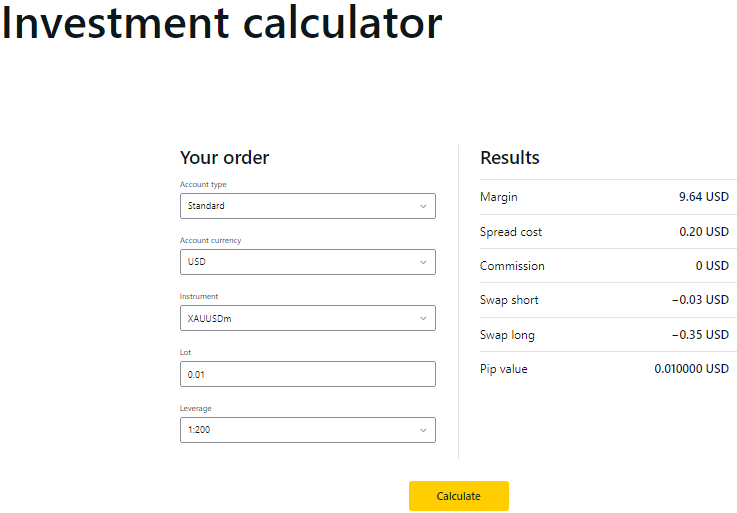Image resolution: width=737 pixels, height=513 pixels.
Task: Click the Spread cost value 0.20 USD
Action: point(703,232)
